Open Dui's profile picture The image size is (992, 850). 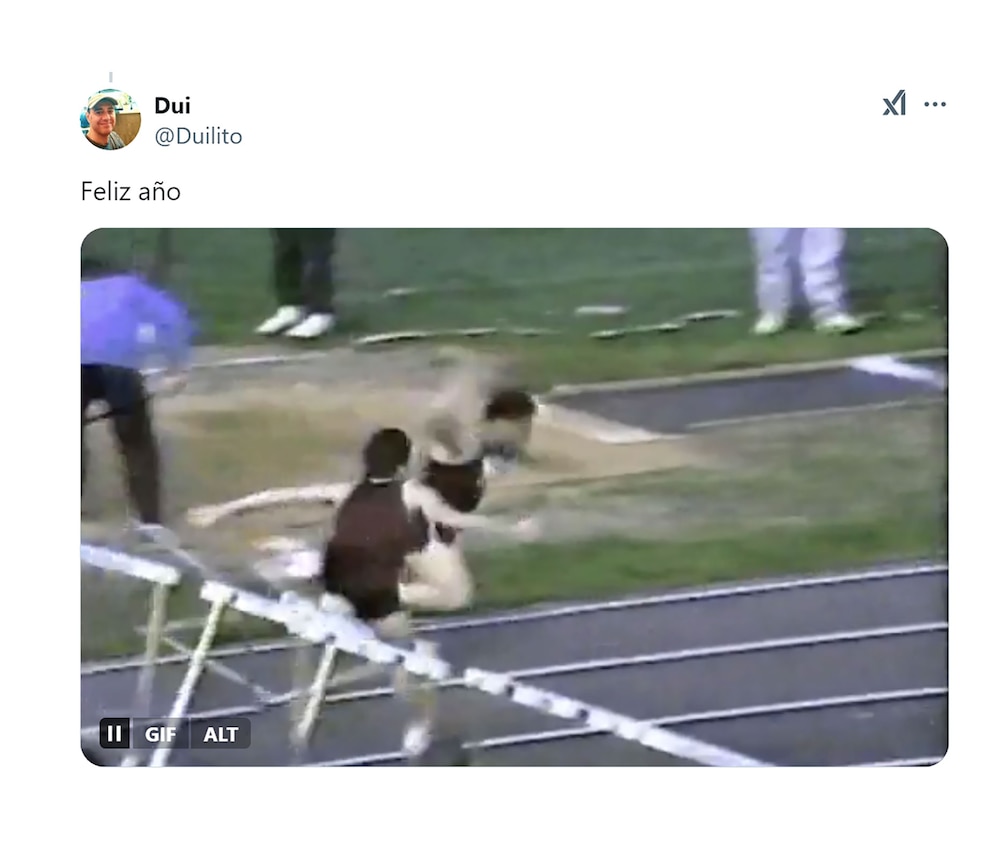click(x=110, y=119)
